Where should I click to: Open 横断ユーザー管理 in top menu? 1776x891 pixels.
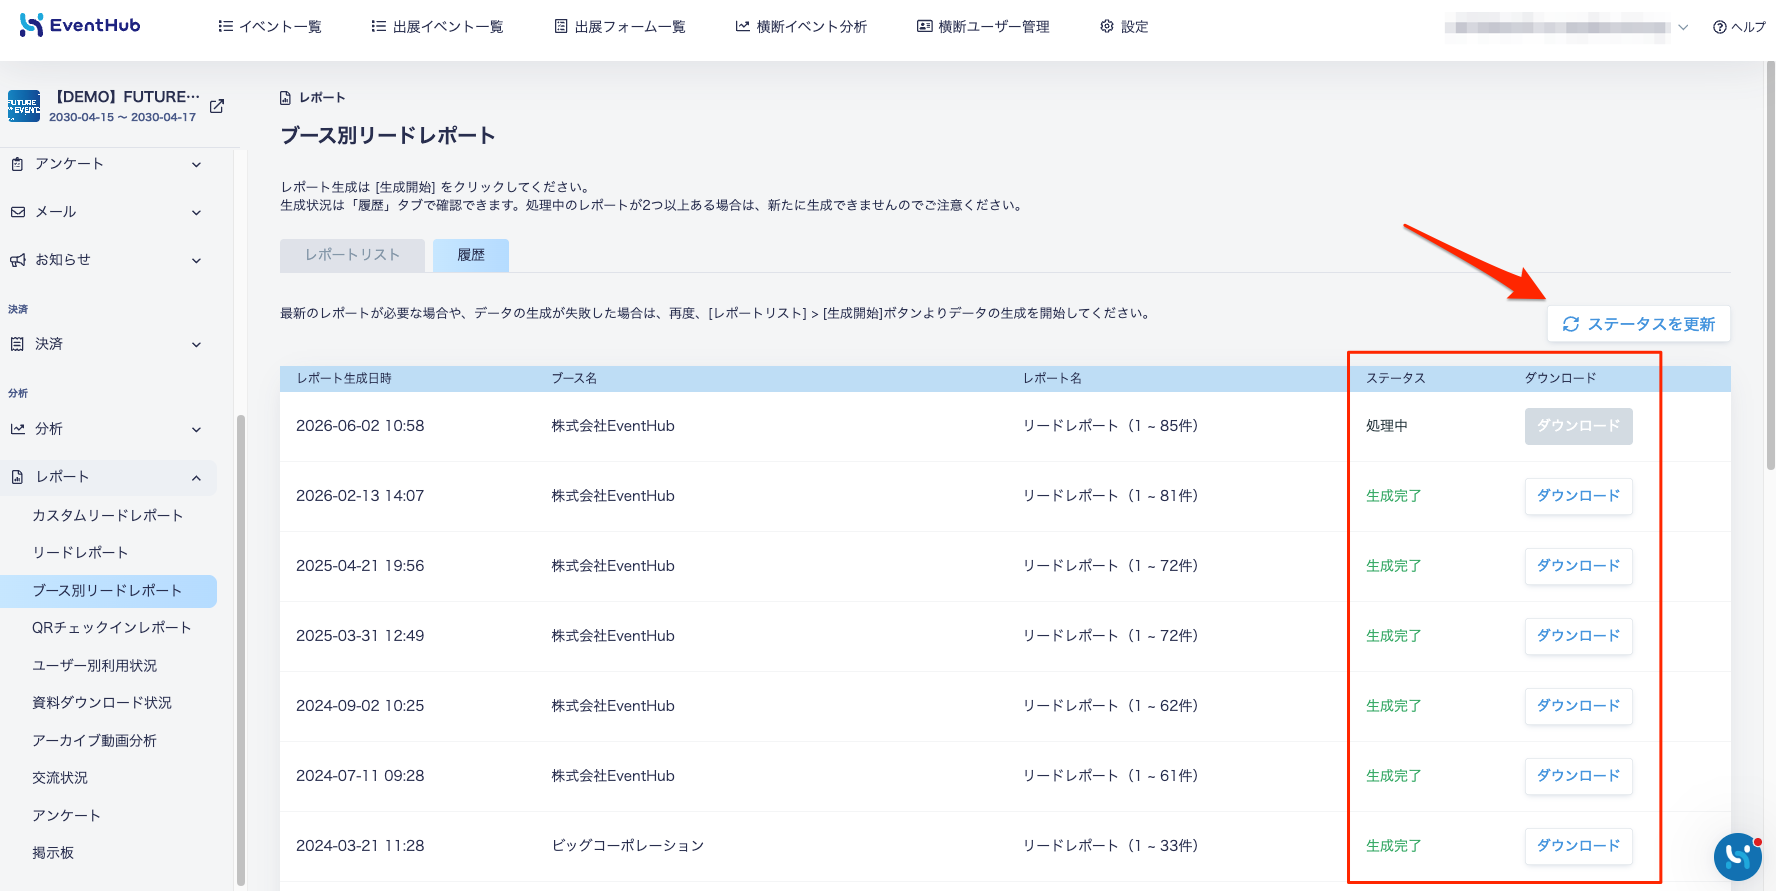pos(983,26)
